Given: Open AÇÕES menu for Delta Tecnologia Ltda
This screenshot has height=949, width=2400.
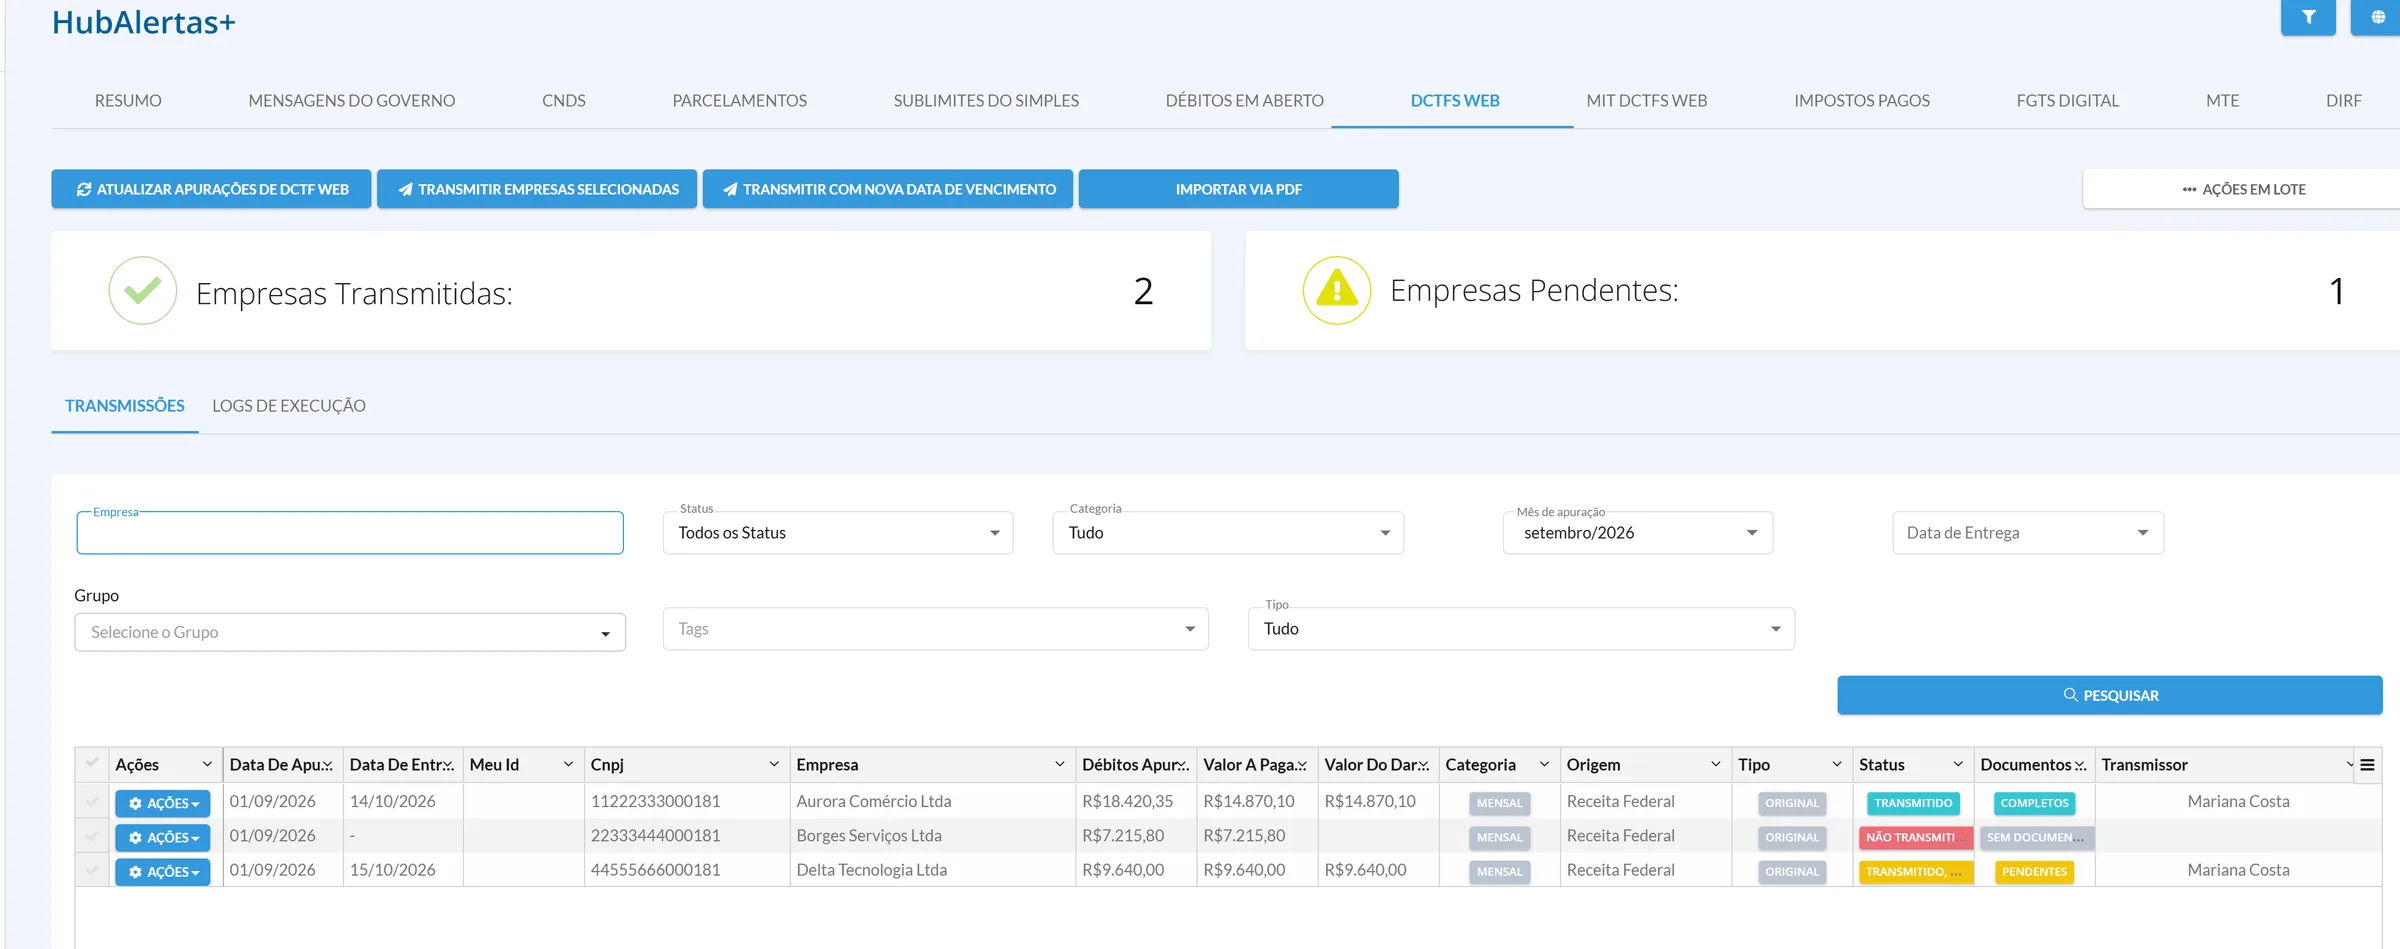Looking at the screenshot, I should coord(163,872).
